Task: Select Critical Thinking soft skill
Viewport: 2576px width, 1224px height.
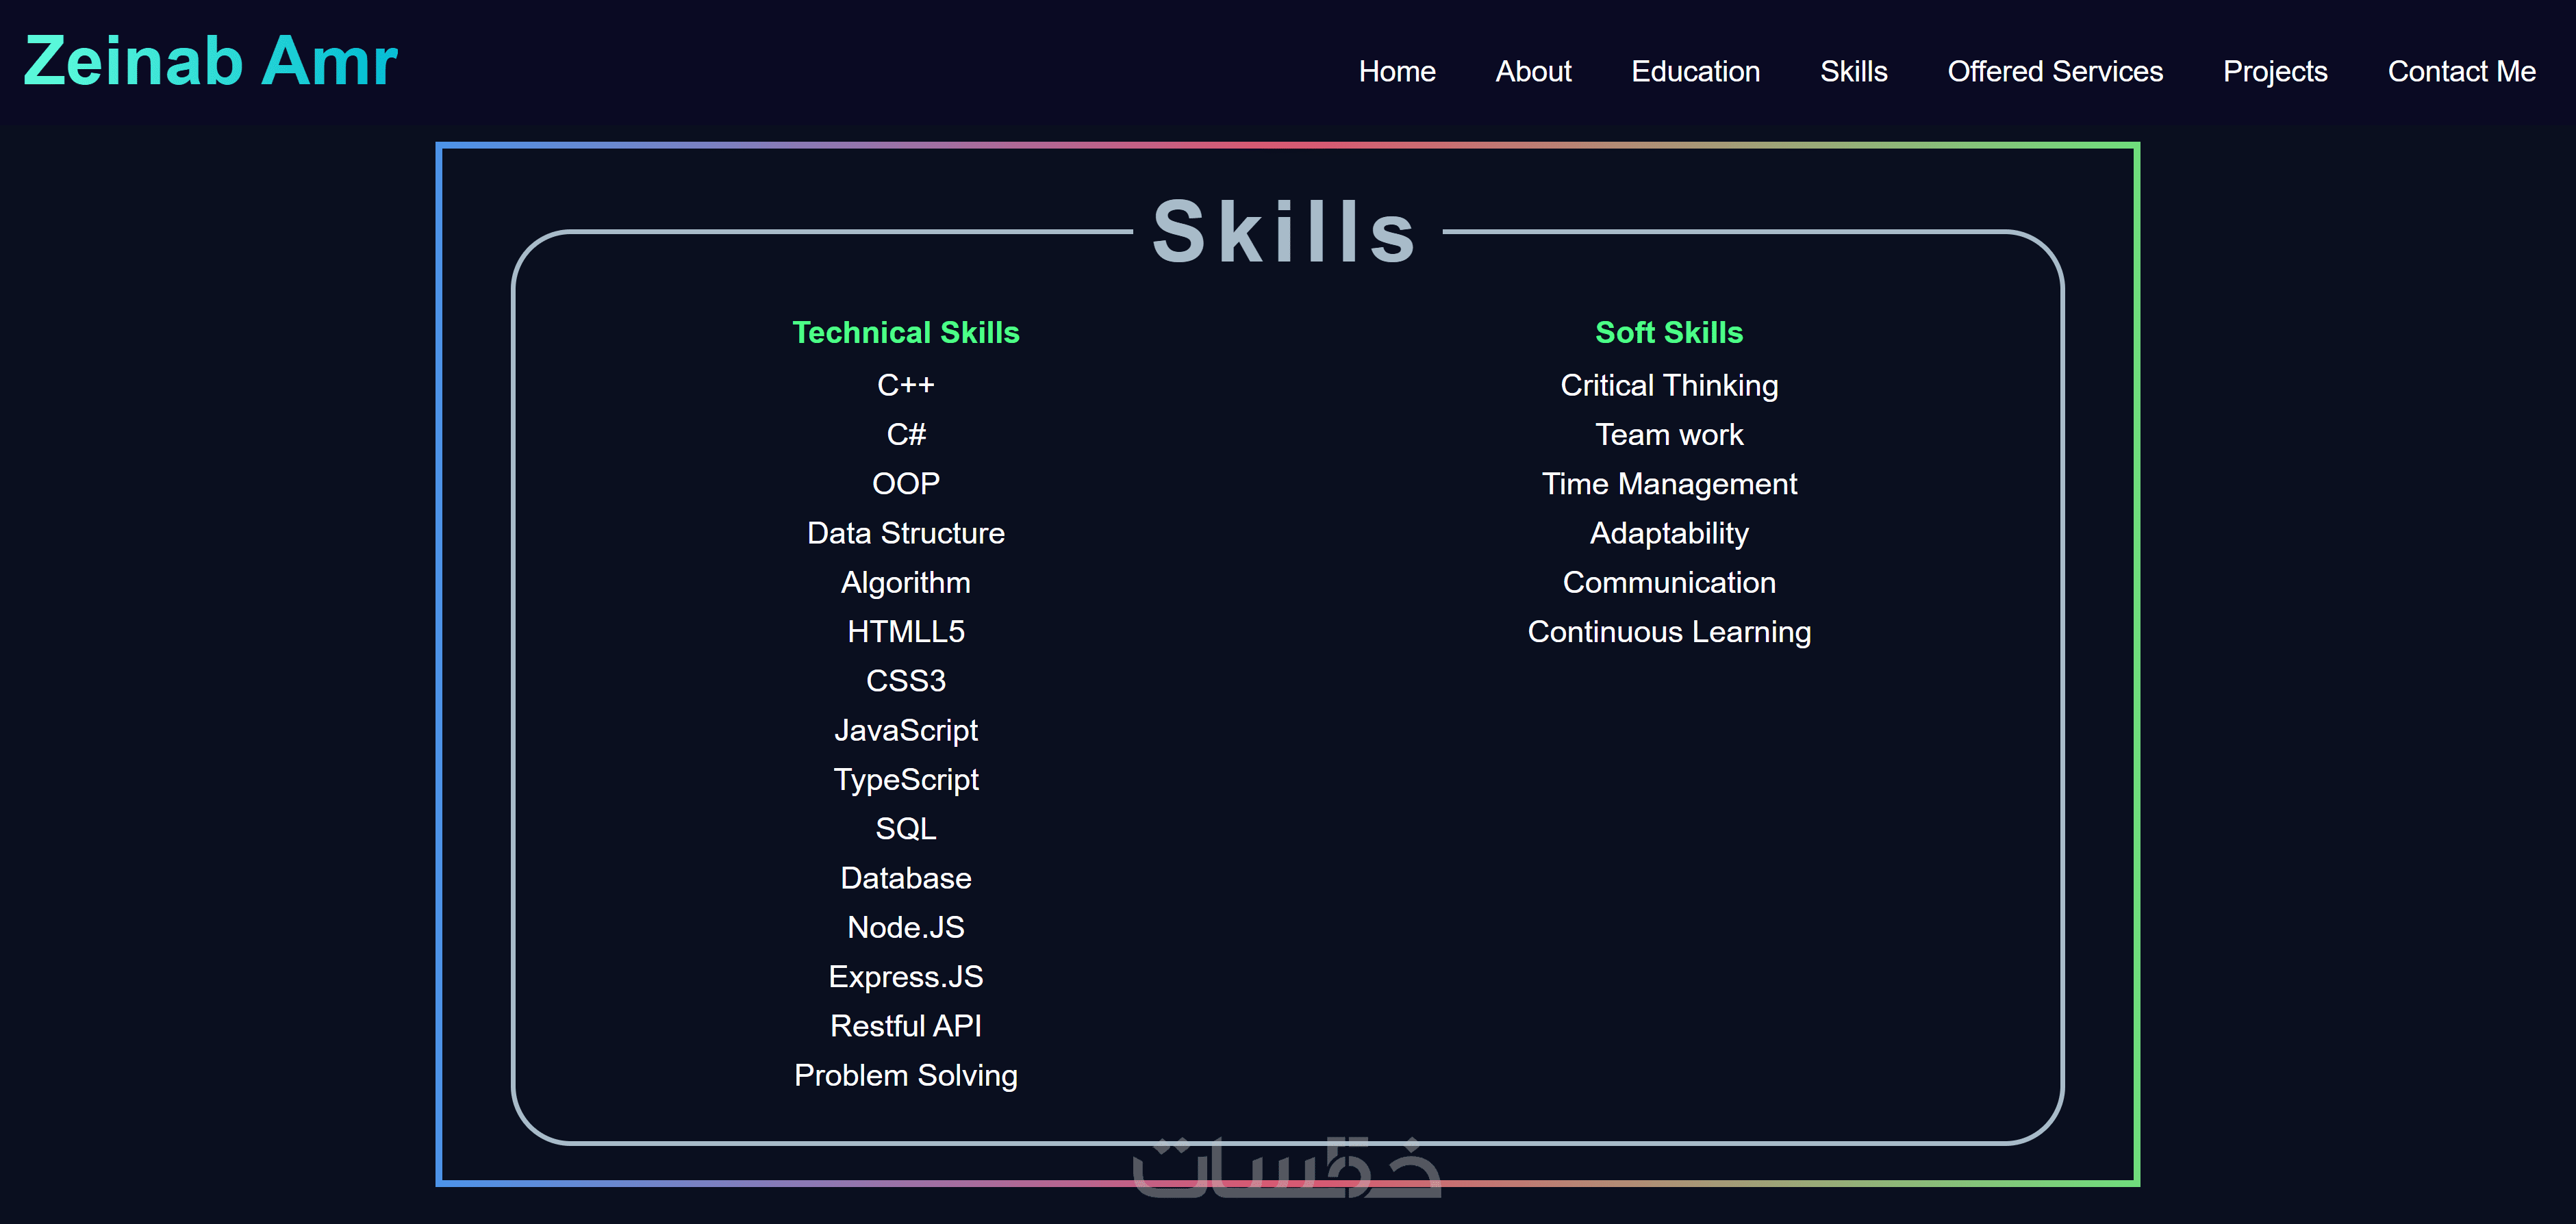Action: [x=1668, y=385]
